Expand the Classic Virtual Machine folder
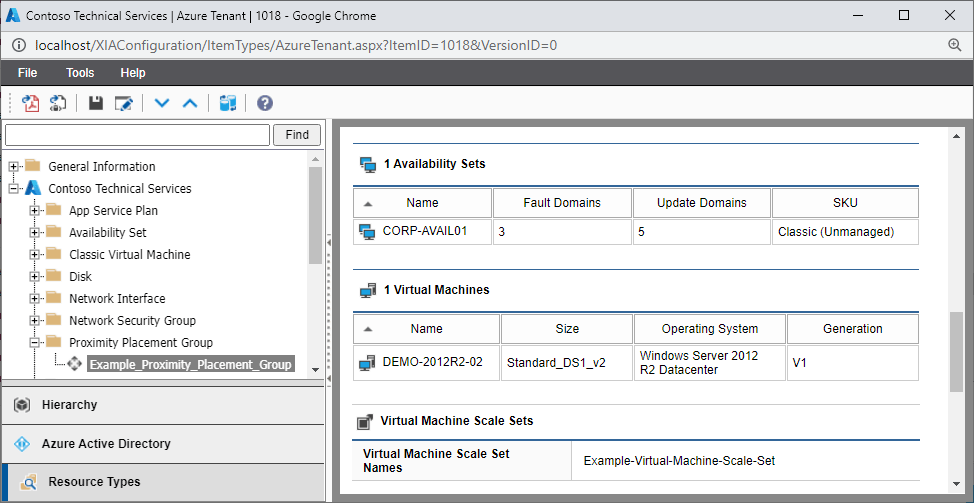The height and width of the screenshot is (503, 974). pyautogui.click(x=35, y=255)
